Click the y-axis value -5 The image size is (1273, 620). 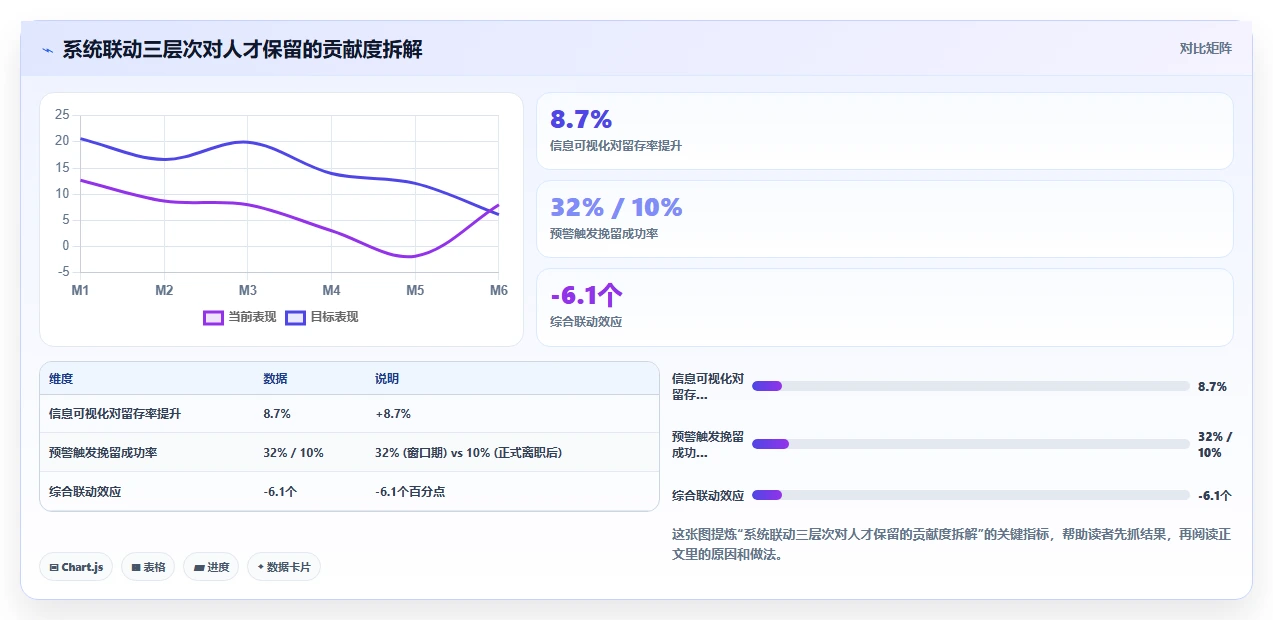(x=64, y=272)
